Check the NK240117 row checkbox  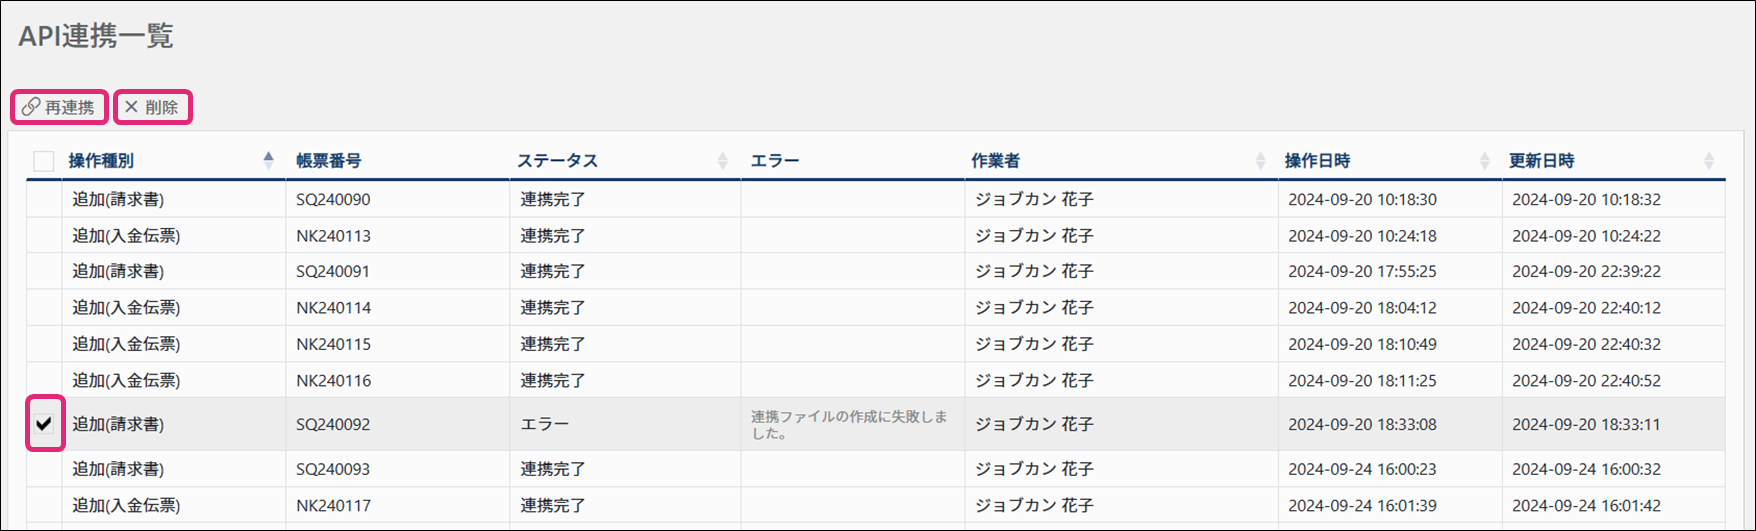click(x=44, y=505)
